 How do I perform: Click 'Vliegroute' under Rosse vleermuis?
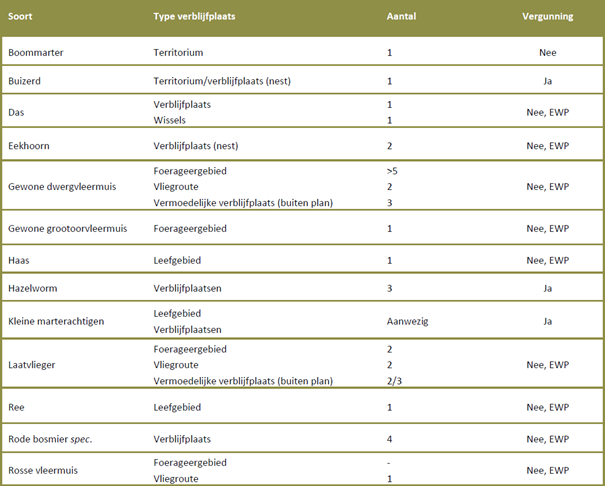point(176,479)
